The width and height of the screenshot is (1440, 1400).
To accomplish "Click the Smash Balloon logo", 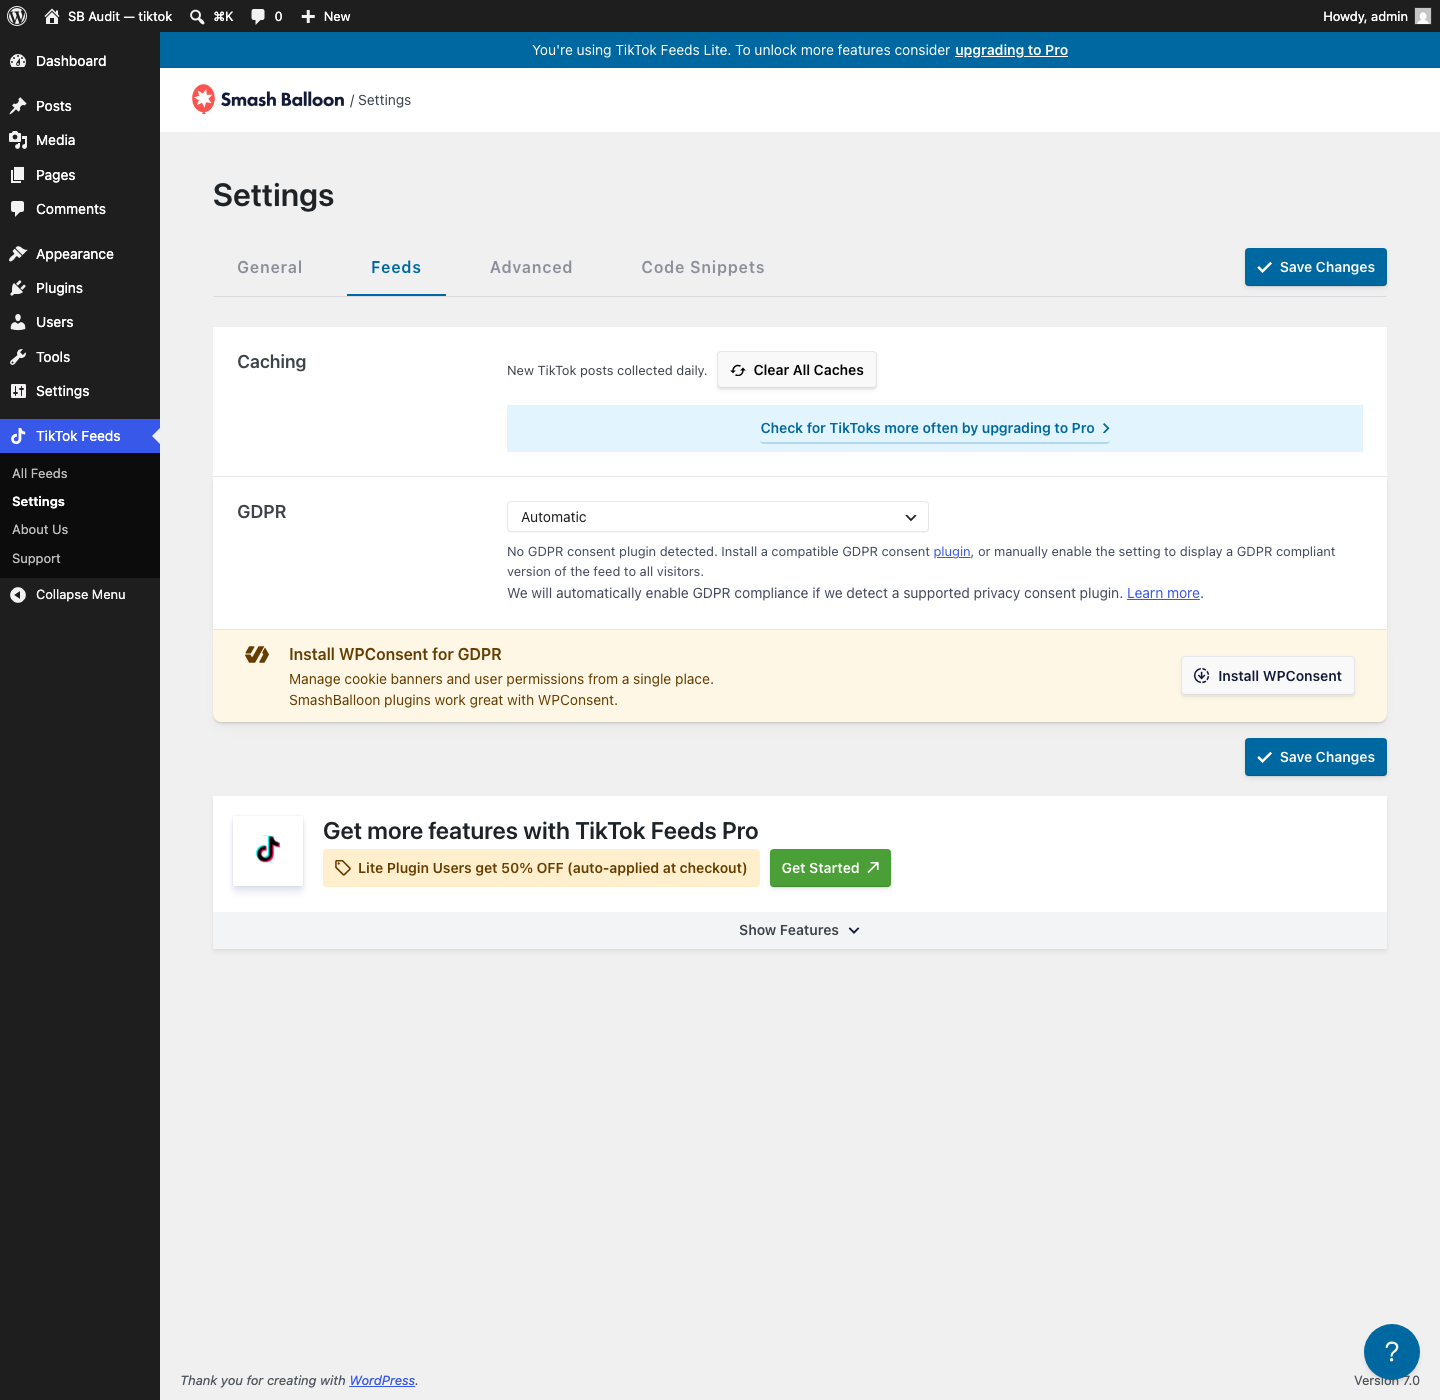I will pyautogui.click(x=268, y=99).
